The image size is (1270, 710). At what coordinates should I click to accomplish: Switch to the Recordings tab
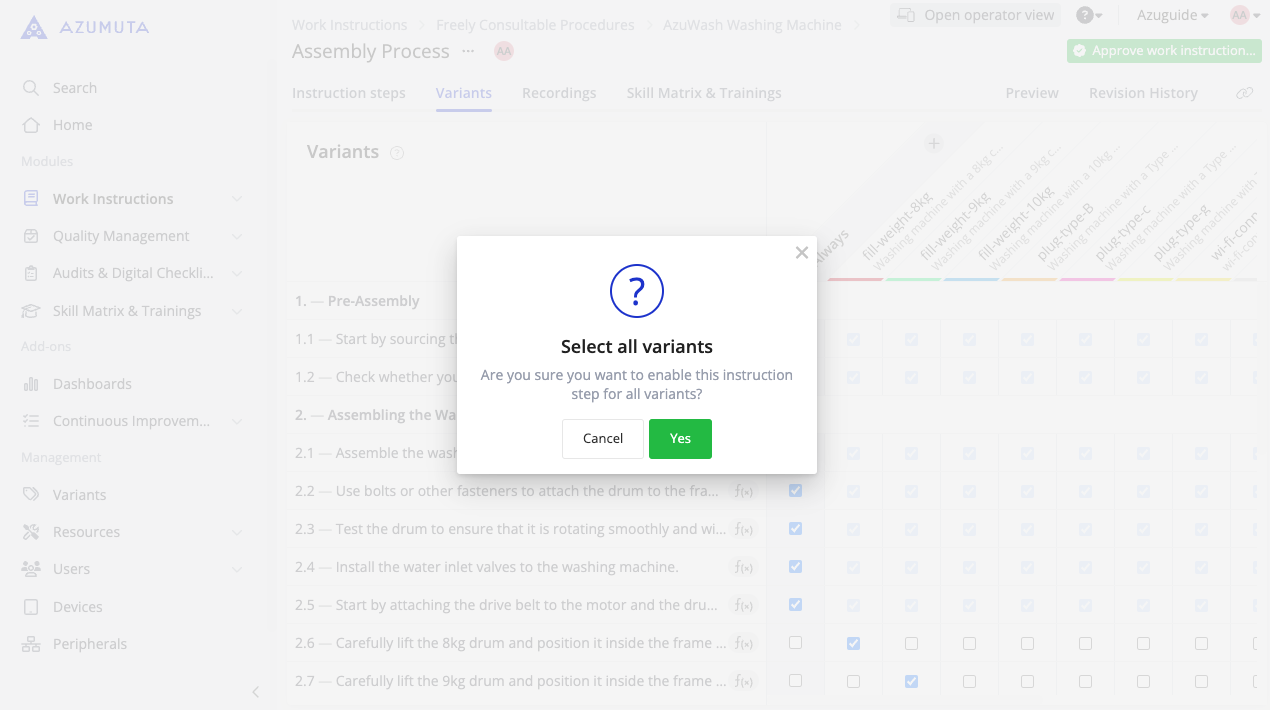[x=559, y=93]
